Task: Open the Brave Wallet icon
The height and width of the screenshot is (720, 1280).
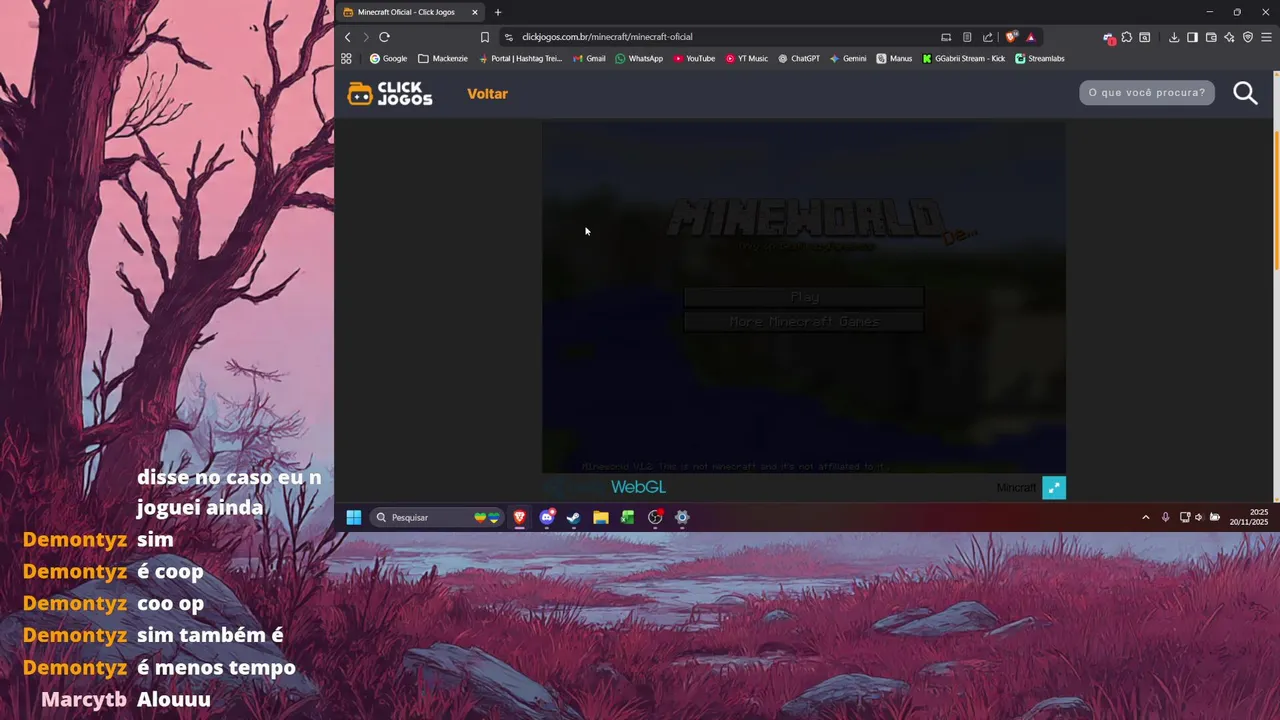Action: (1211, 37)
